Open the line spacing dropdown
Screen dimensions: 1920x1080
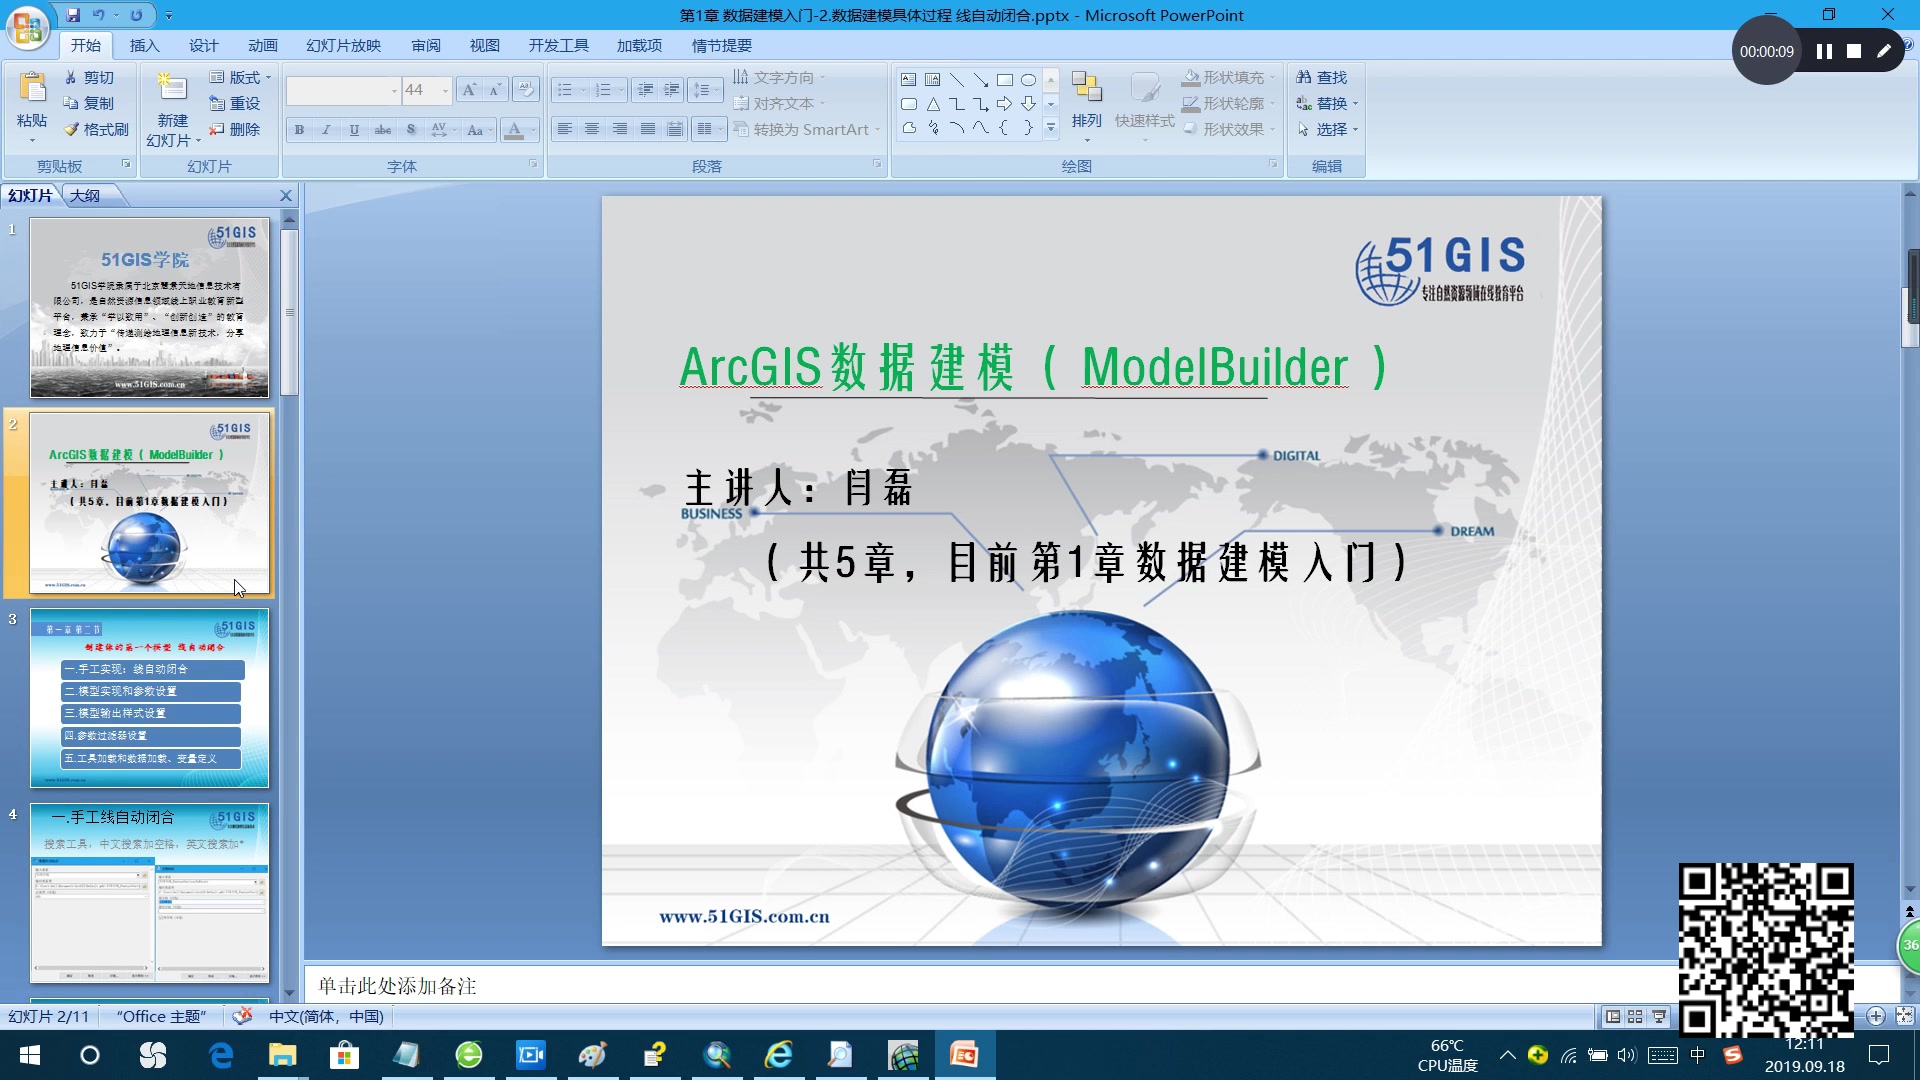click(705, 90)
